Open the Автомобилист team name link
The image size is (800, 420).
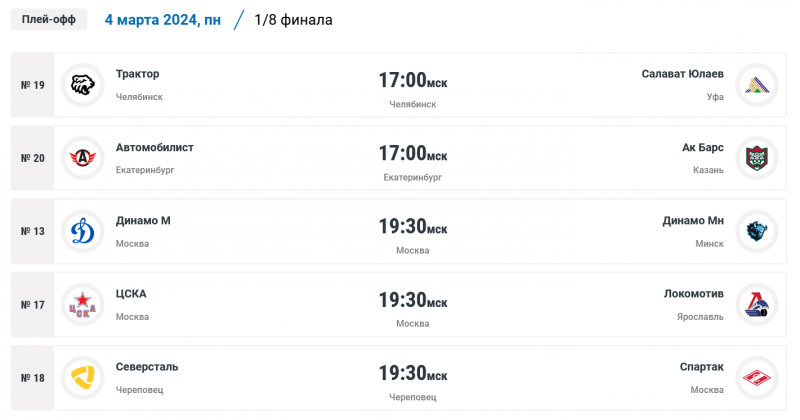click(154, 147)
